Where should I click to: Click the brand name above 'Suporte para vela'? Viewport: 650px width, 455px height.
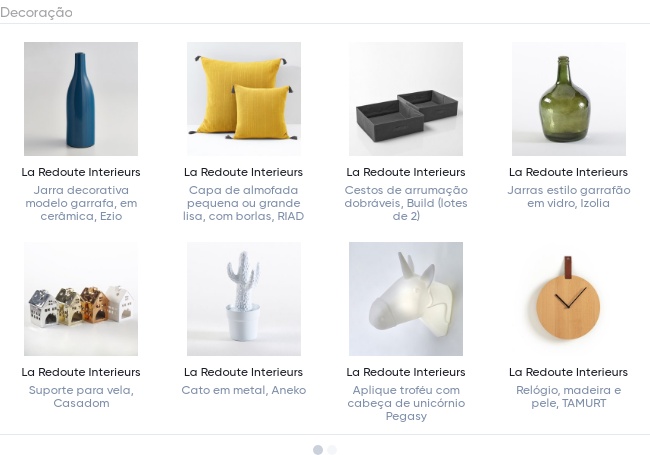click(81, 372)
